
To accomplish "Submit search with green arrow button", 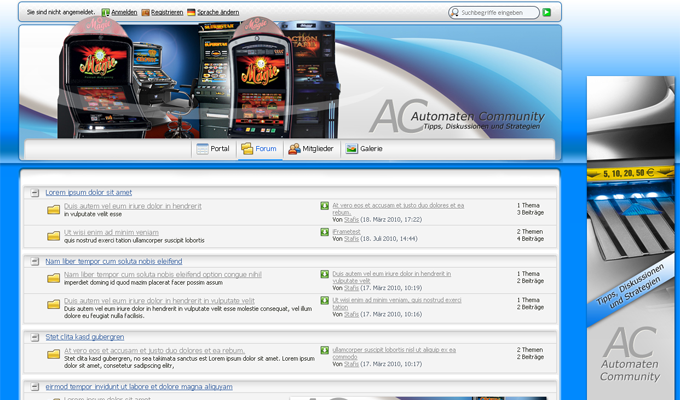I will click(x=547, y=12).
